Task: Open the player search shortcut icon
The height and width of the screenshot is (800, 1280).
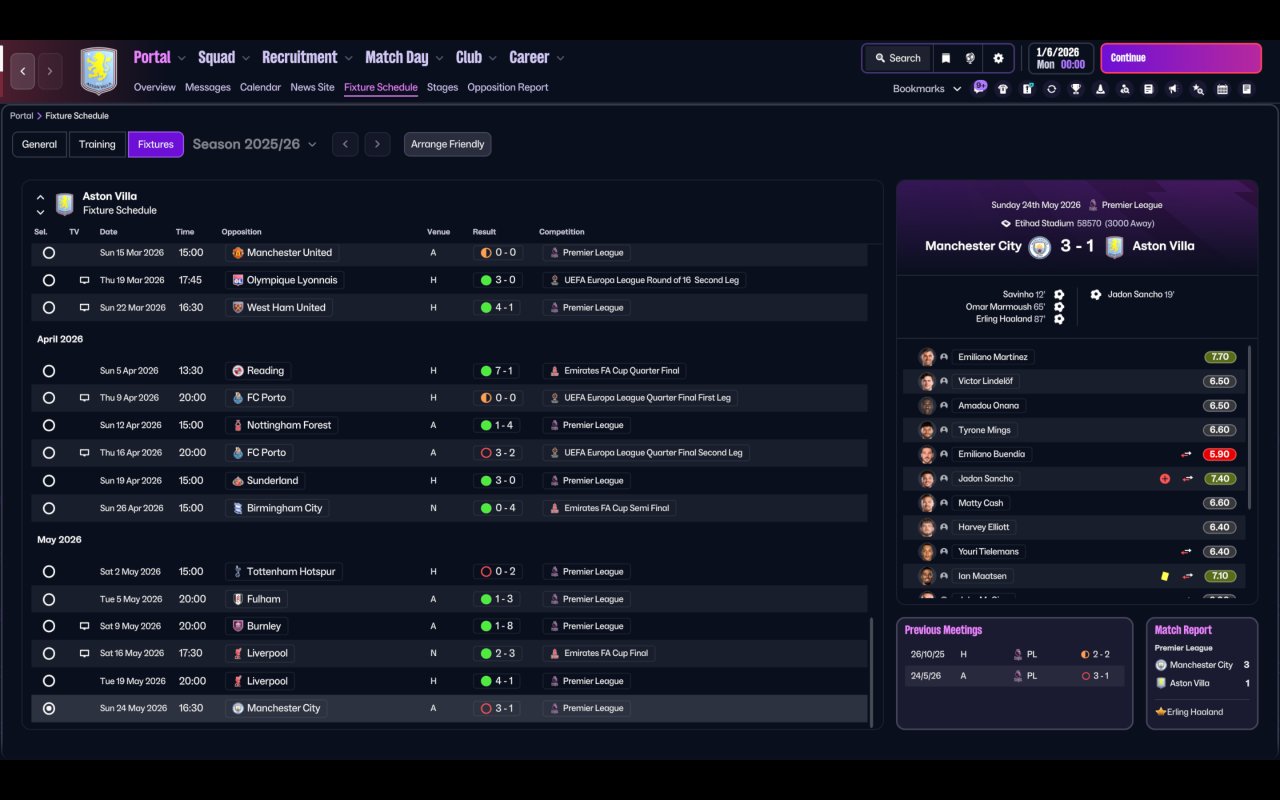Action: pyautogui.click(x=1124, y=89)
